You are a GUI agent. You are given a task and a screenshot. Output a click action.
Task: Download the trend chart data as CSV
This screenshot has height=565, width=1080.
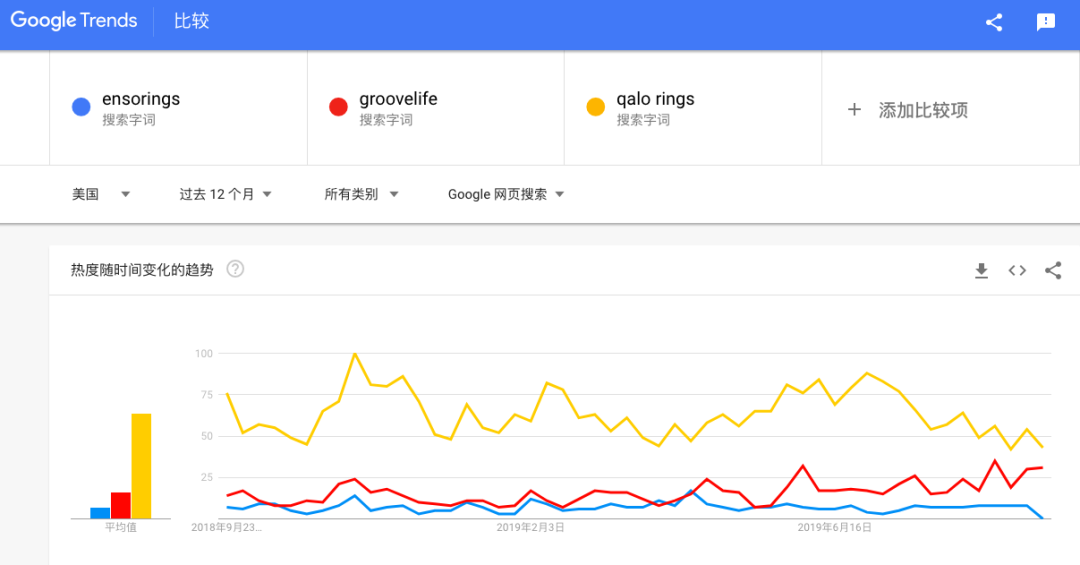(982, 271)
